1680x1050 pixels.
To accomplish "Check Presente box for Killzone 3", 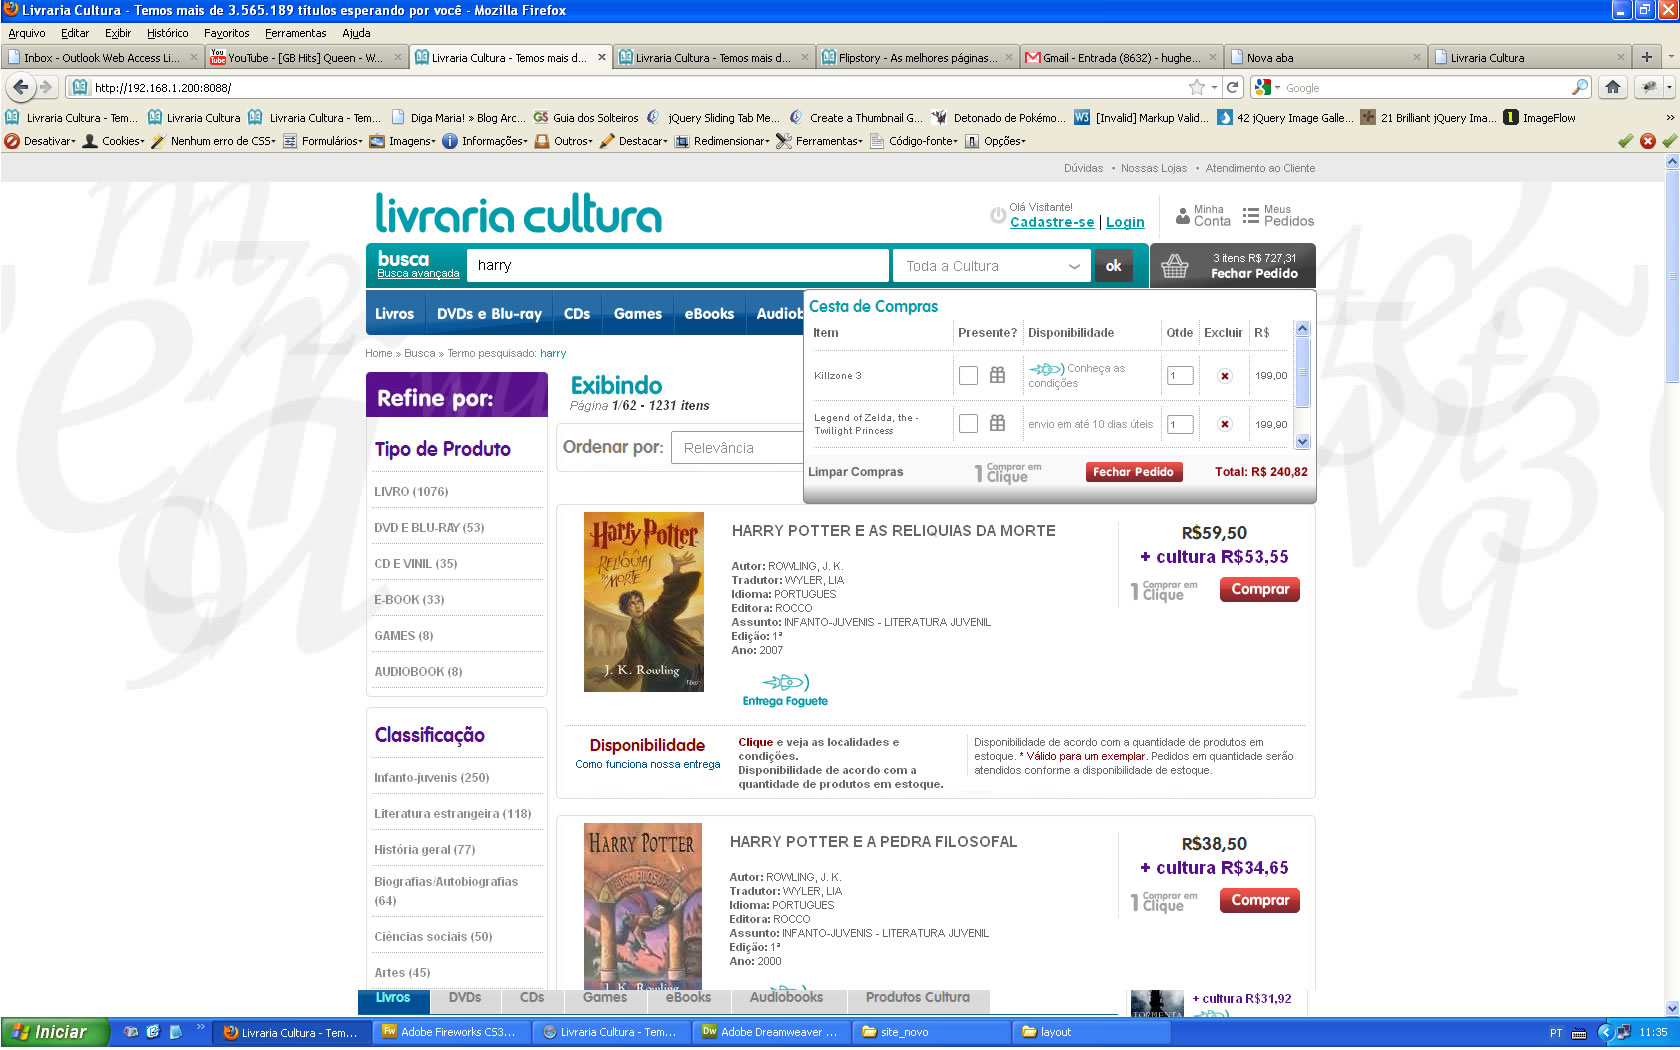I will (968, 375).
